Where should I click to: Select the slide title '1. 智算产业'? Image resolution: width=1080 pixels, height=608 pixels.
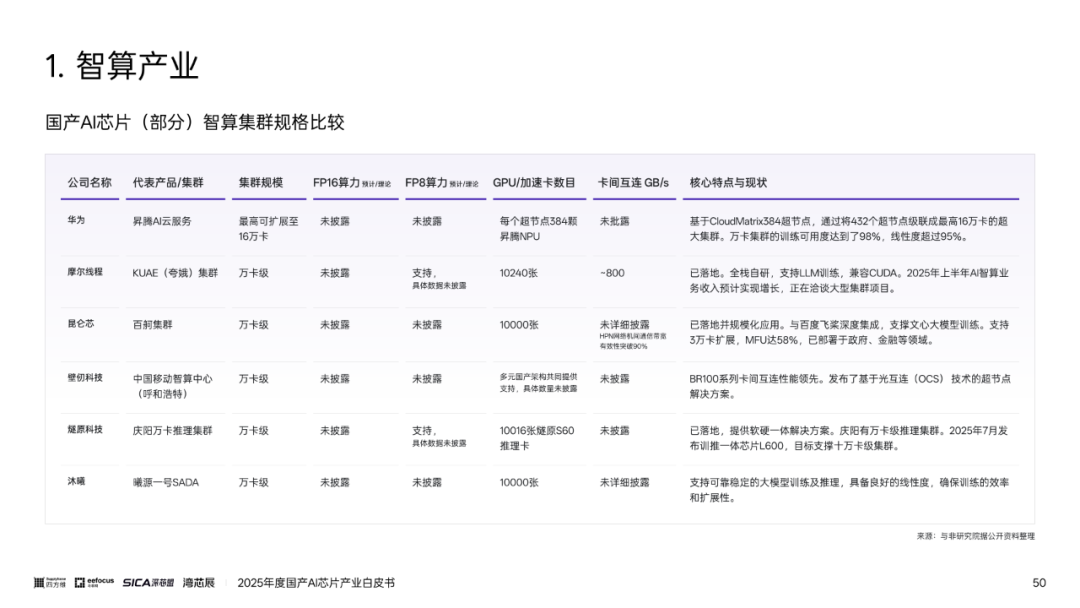tap(122, 66)
